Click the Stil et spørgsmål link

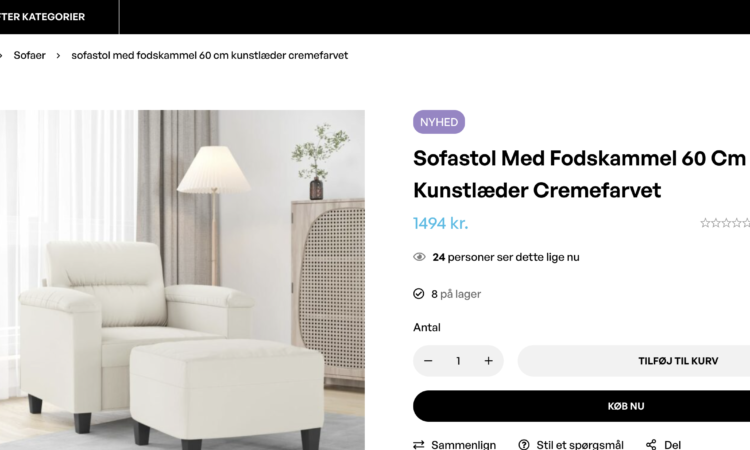tap(580, 445)
